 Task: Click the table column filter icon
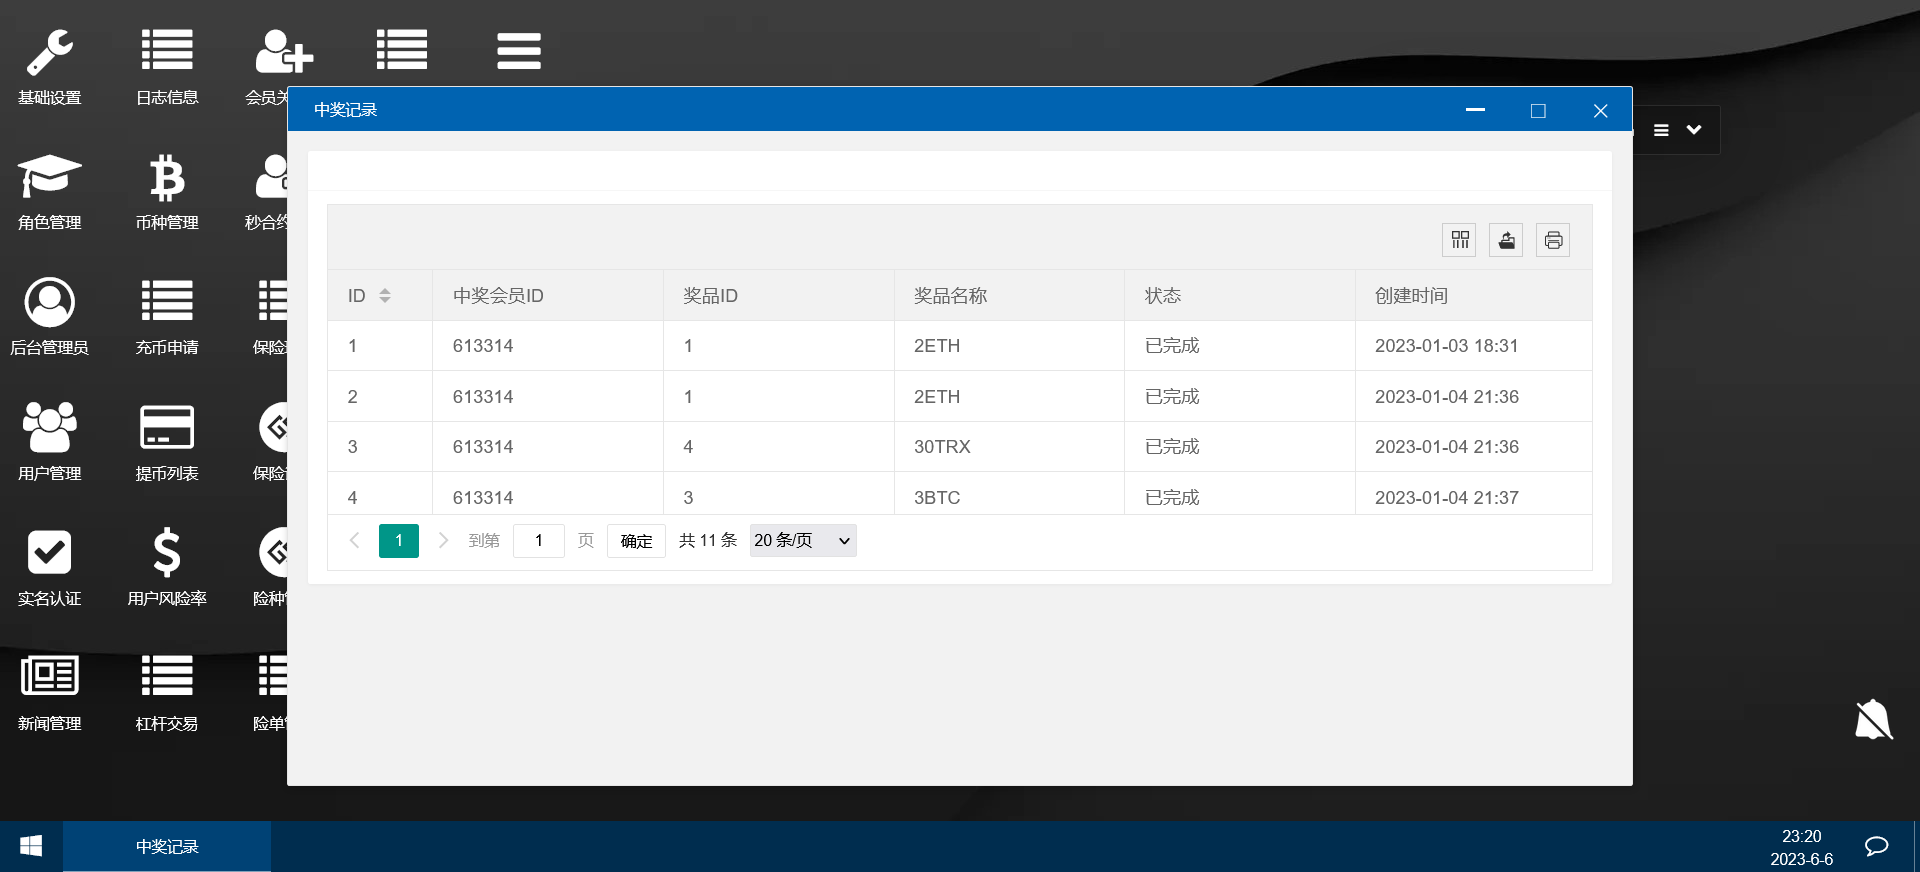point(1460,240)
